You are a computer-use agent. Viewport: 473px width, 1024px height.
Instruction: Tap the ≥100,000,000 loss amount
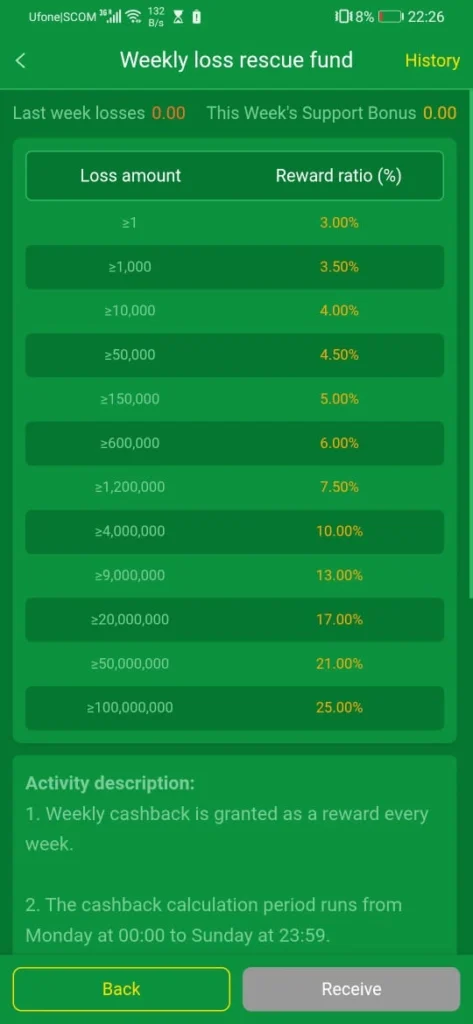(x=130, y=707)
